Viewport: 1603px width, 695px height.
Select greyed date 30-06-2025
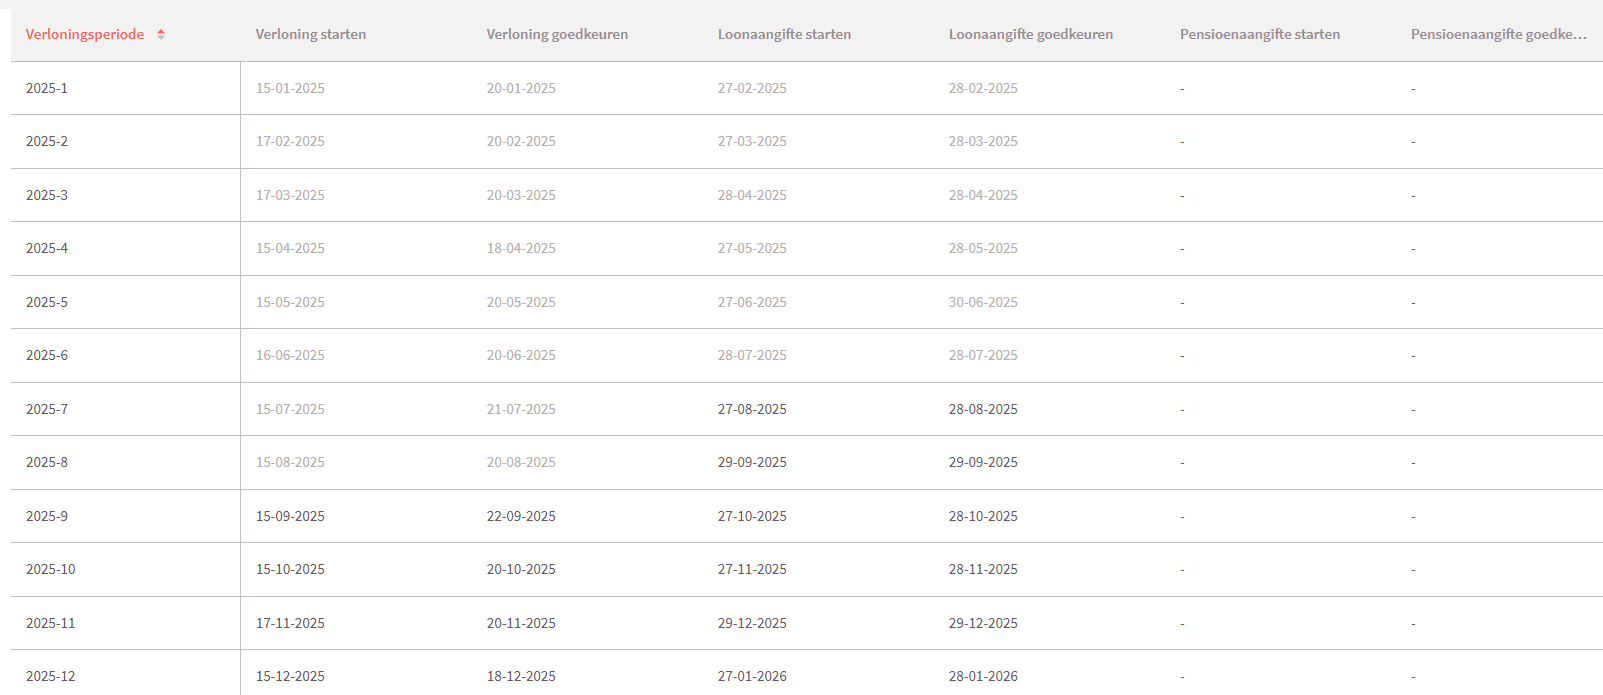tap(983, 302)
